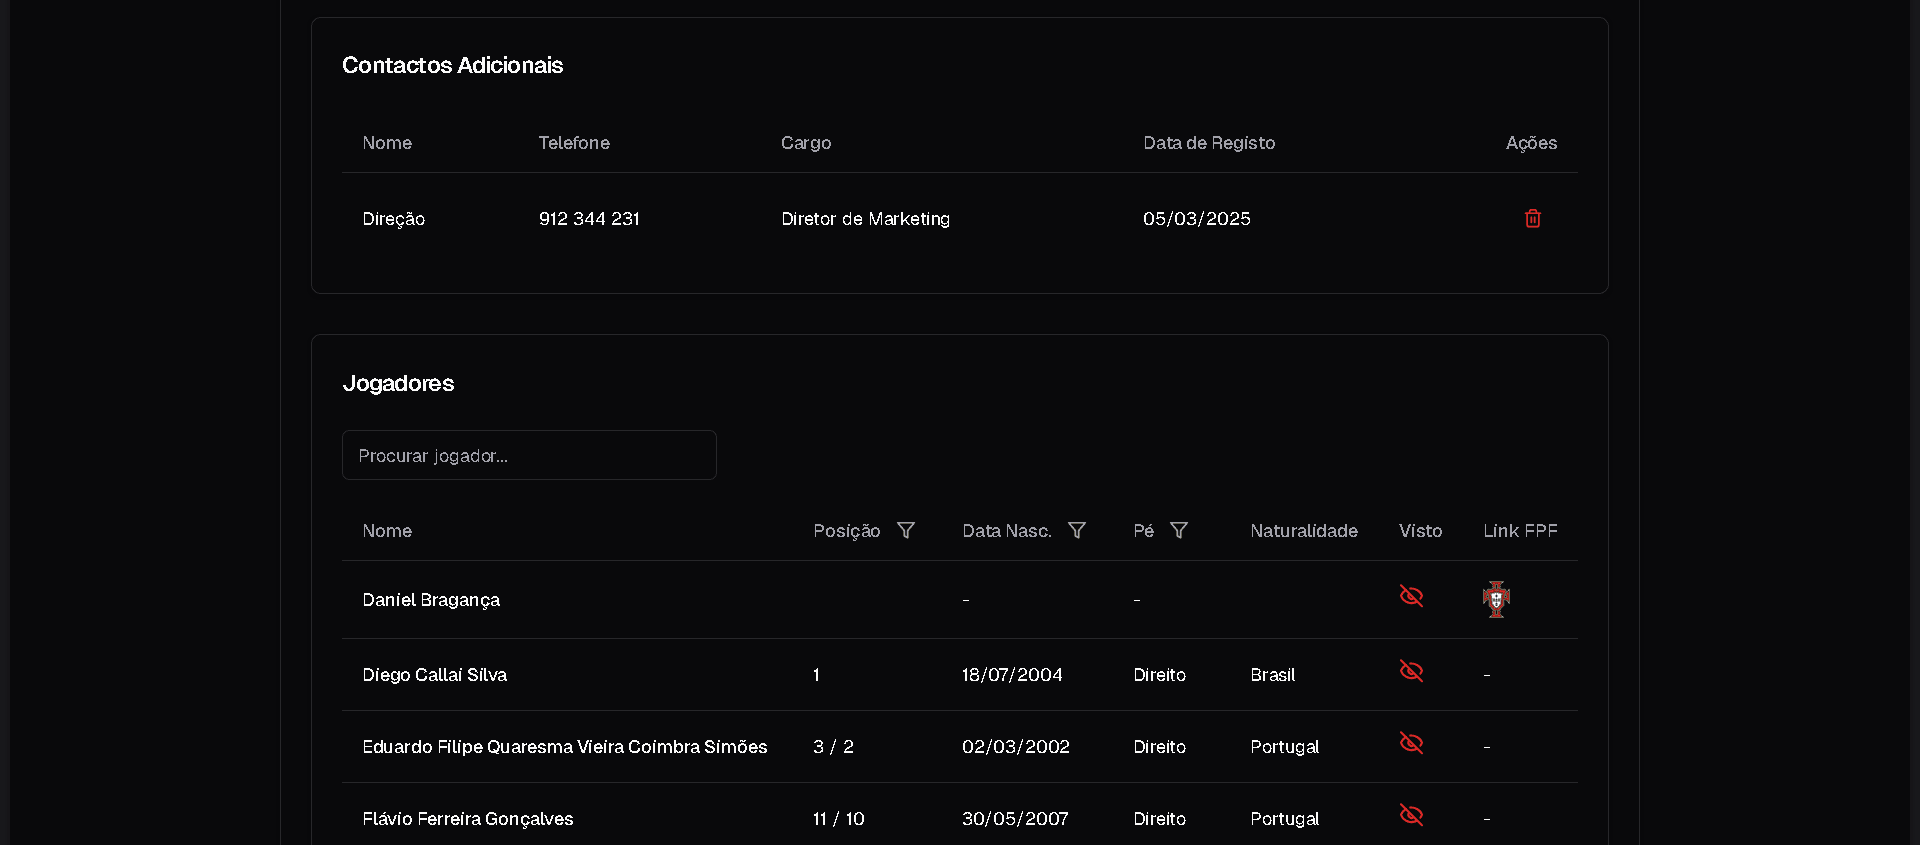The image size is (1920, 845).
Task: Click the phone number 912 344 231
Action: [589, 219]
